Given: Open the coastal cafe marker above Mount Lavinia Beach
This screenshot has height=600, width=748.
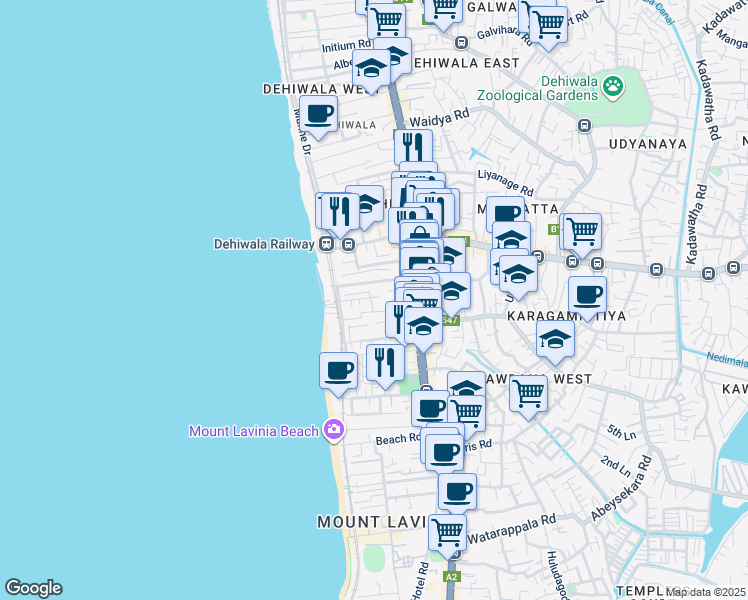Looking at the screenshot, I should coord(338,370).
